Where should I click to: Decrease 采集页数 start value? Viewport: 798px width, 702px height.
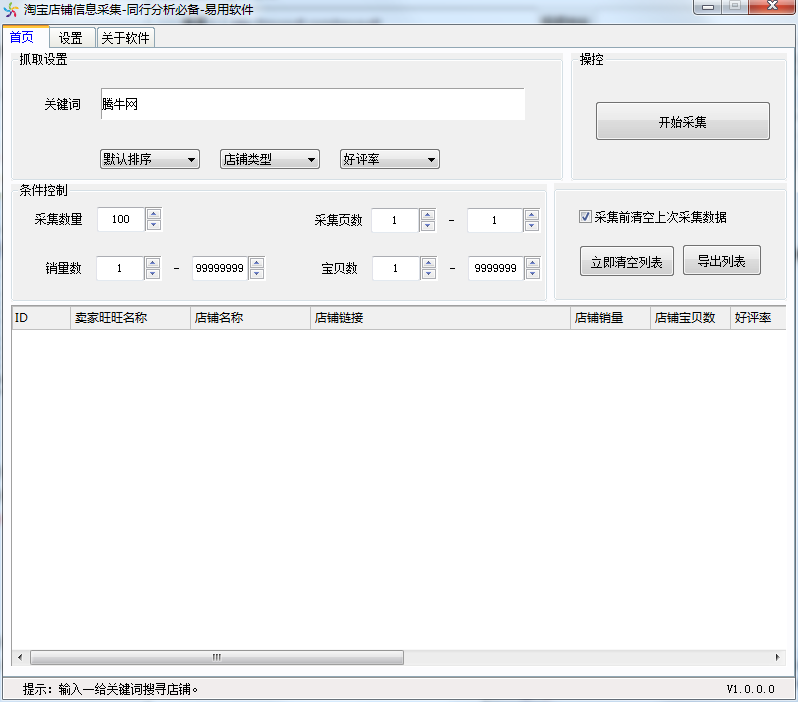click(428, 226)
